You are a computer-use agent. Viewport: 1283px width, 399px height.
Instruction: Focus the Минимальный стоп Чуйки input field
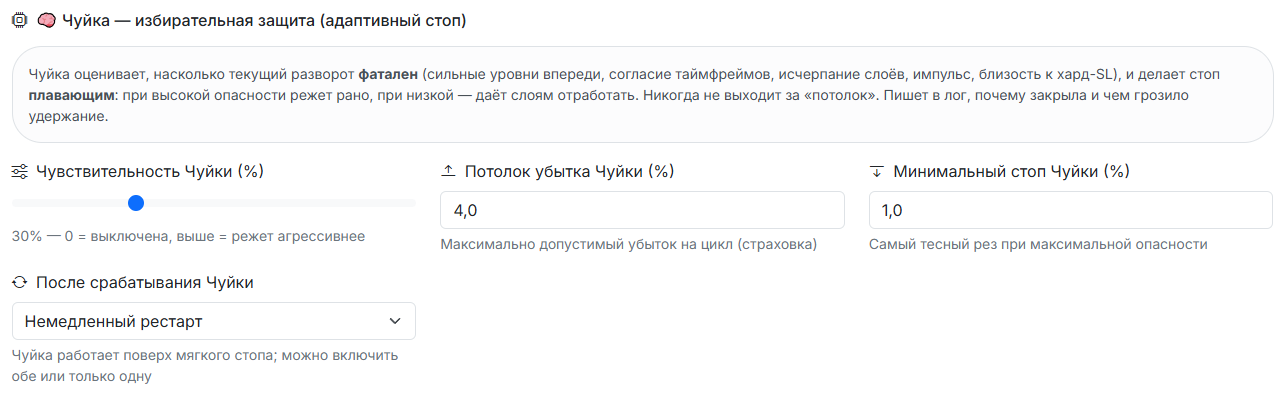1071,210
